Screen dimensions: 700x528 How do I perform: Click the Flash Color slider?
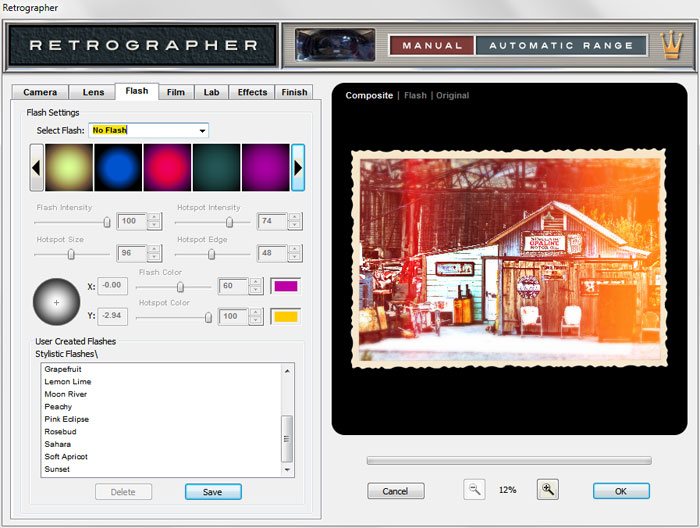point(174,287)
